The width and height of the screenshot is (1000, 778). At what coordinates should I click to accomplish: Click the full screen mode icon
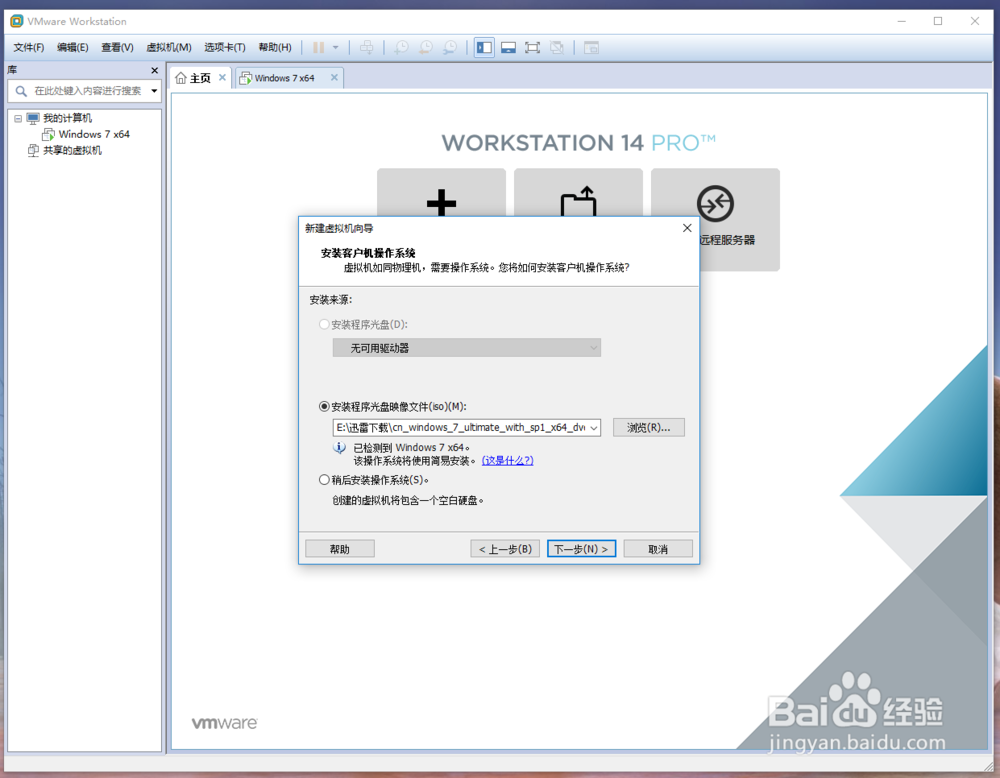[532, 47]
